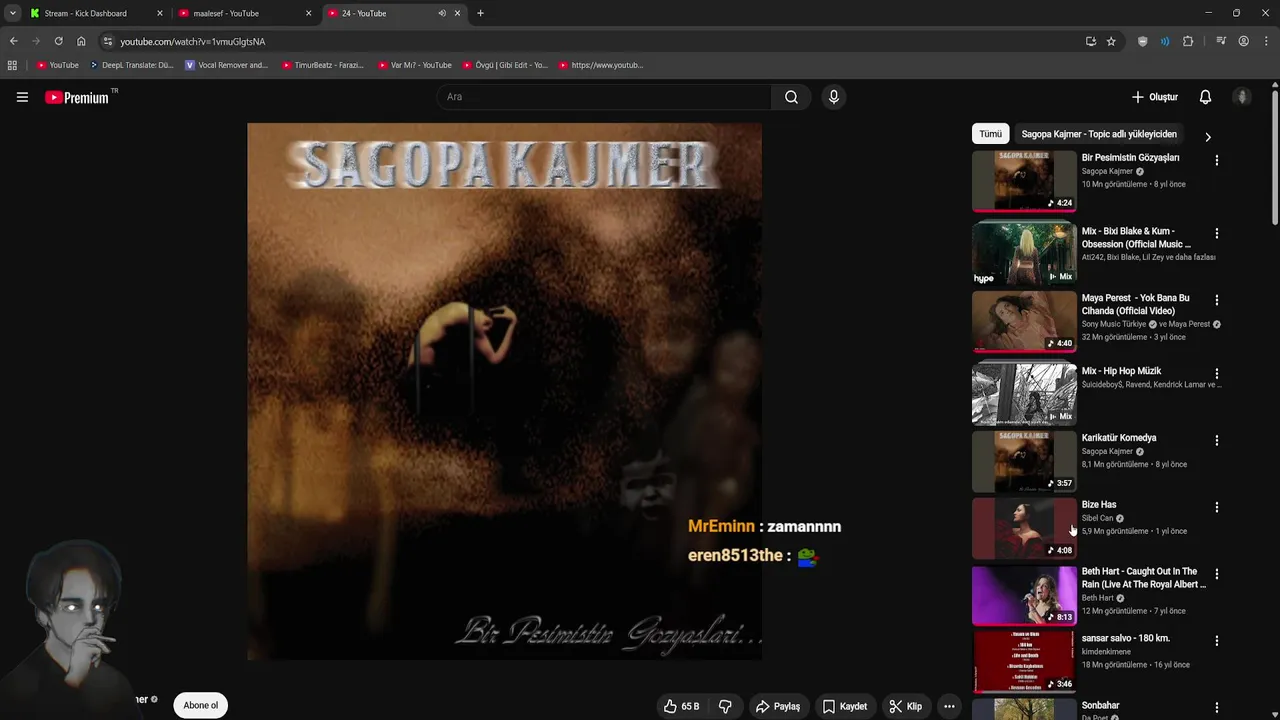Install app icon in address bar
The width and height of the screenshot is (1280, 720).
(1090, 41)
